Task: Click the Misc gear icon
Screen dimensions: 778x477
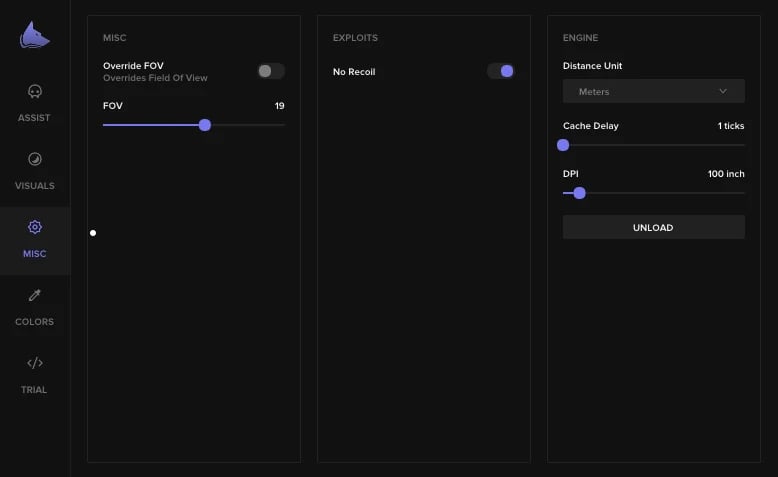Action: pyautogui.click(x=35, y=227)
